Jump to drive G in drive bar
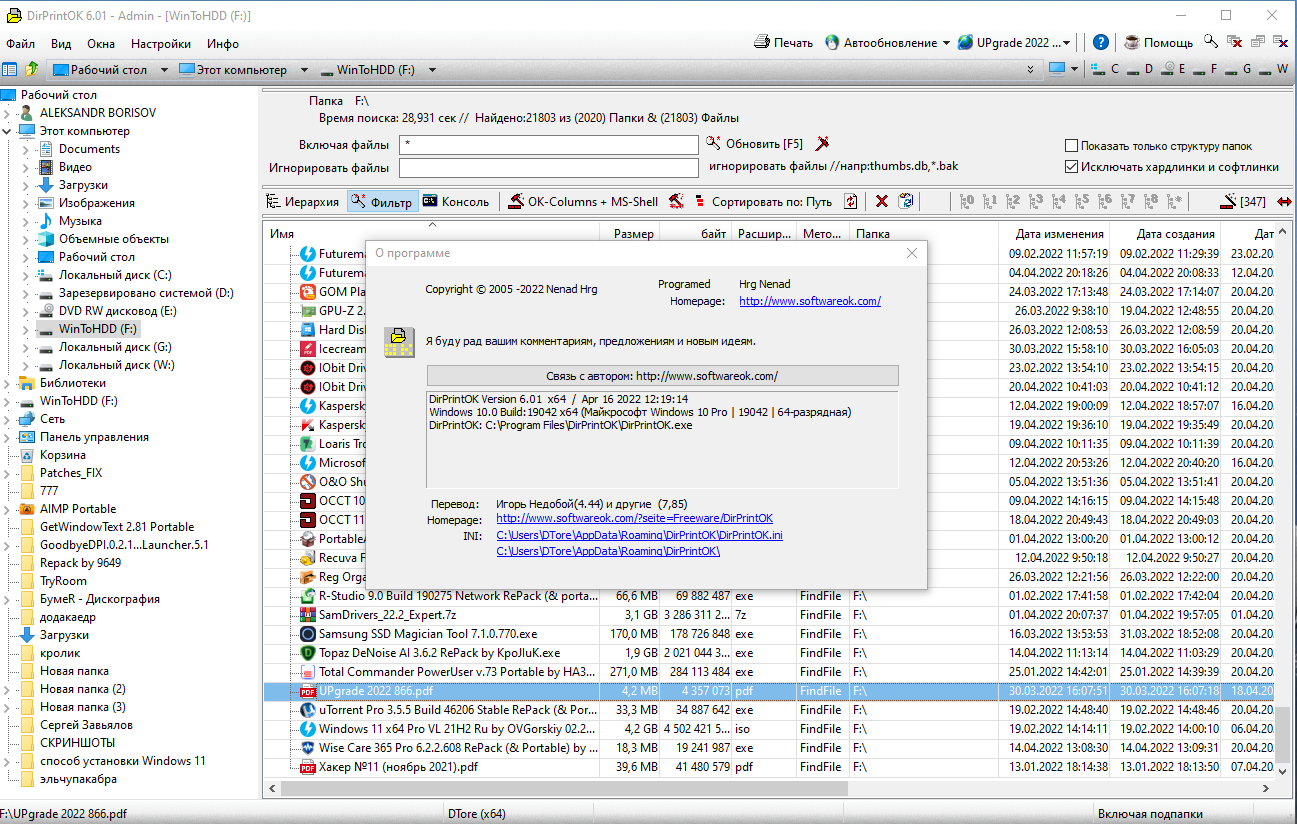 pyautogui.click(x=1238, y=70)
